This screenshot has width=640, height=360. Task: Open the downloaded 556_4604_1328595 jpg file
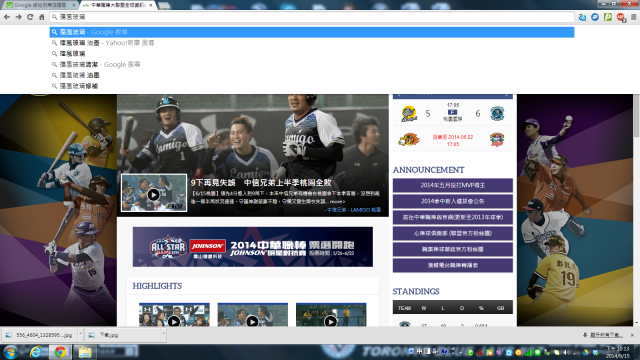[39, 335]
